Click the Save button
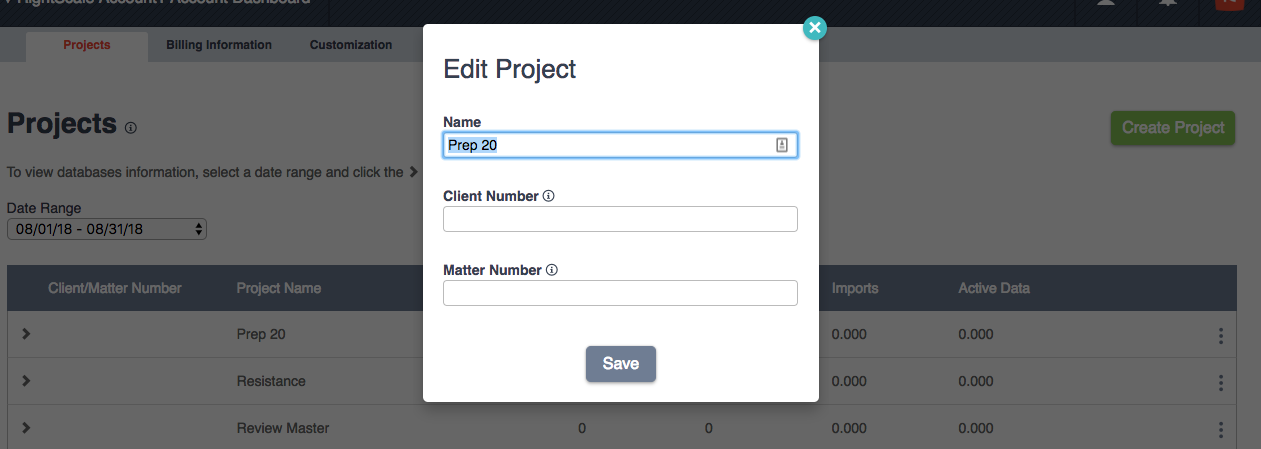This screenshot has height=449, width=1261. (x=621, y=364)
